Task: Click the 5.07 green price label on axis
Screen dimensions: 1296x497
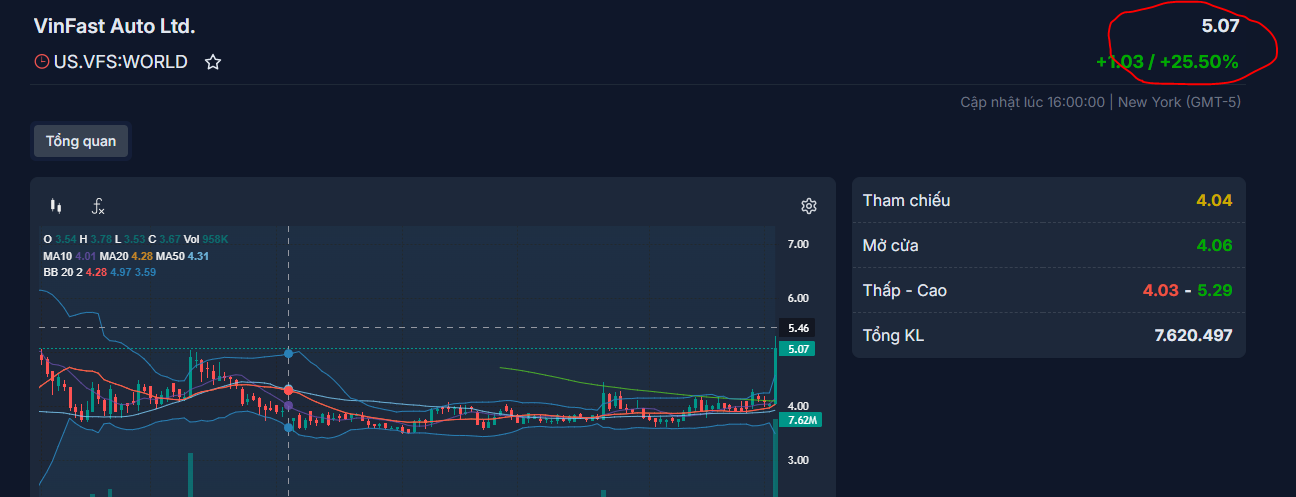Action: [x=797, y=349]
